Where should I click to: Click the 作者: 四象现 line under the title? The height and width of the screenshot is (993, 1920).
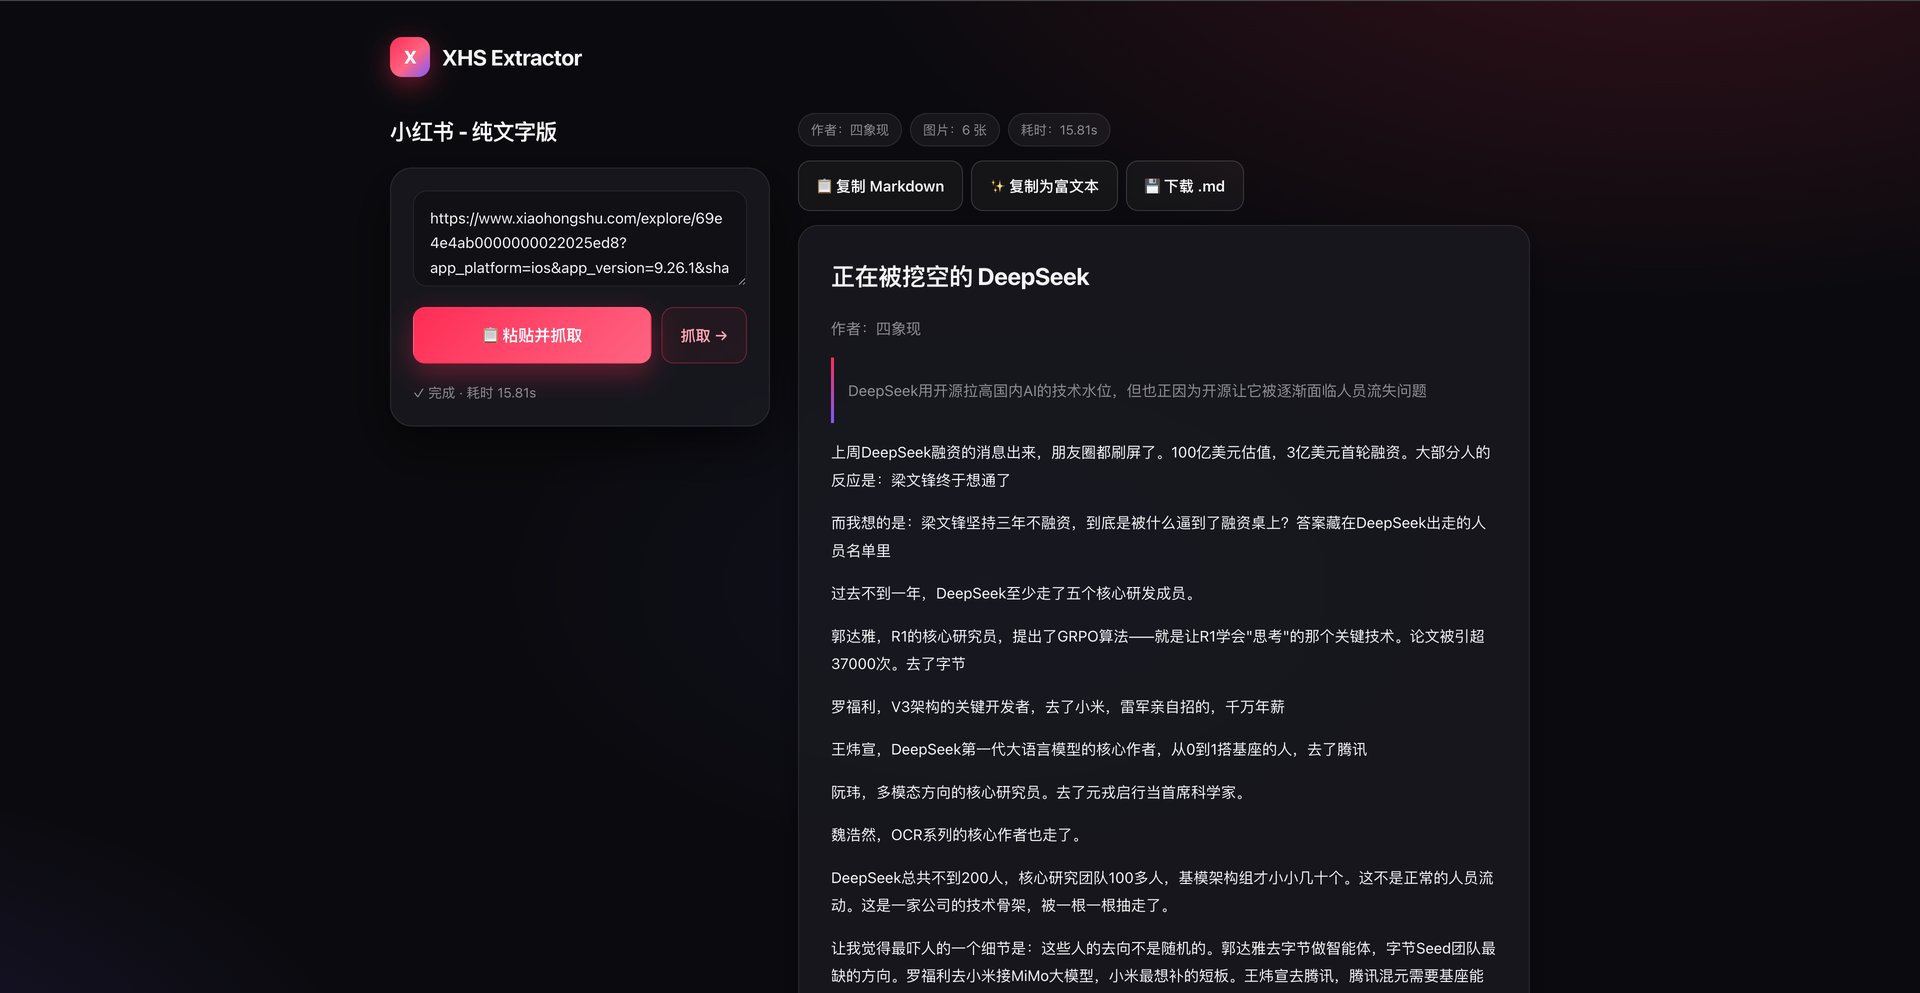click(876, 329)
